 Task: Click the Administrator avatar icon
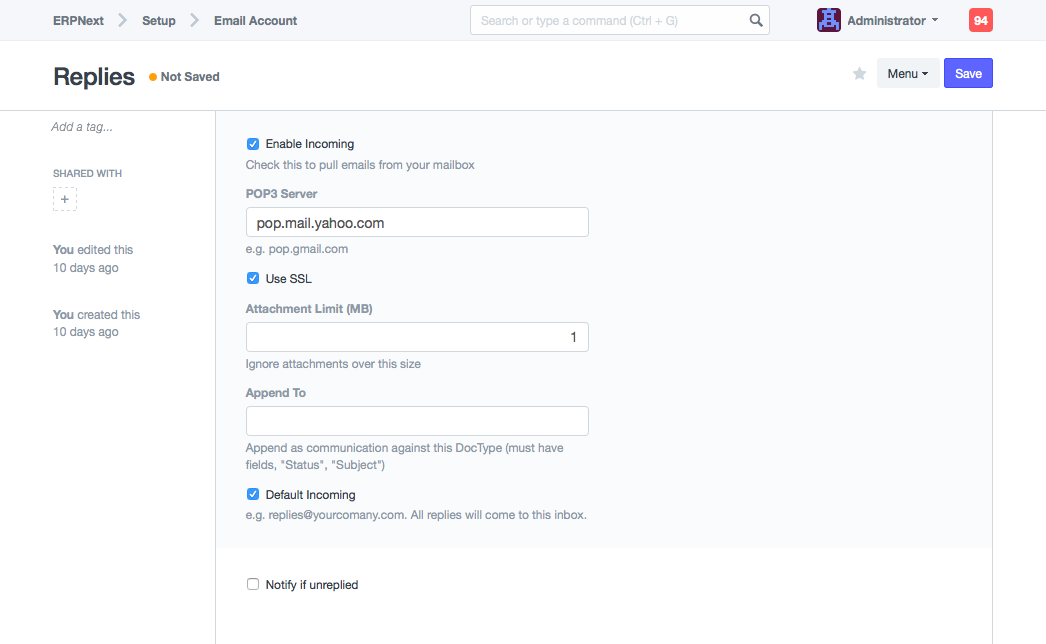click(828, 20)
